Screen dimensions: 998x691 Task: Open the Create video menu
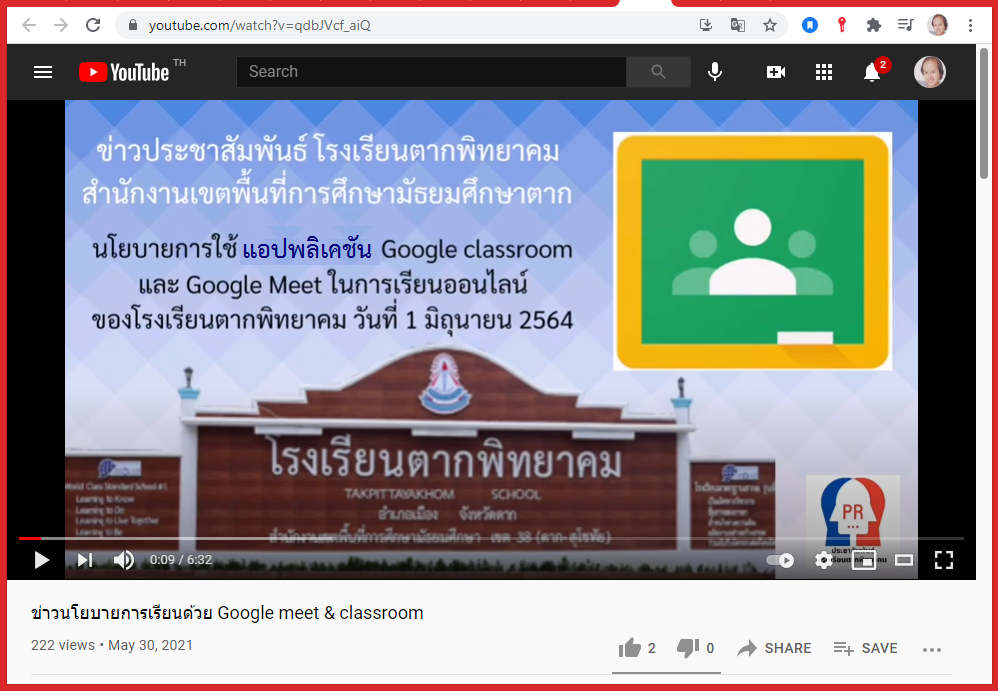click(x=775, y=72)
